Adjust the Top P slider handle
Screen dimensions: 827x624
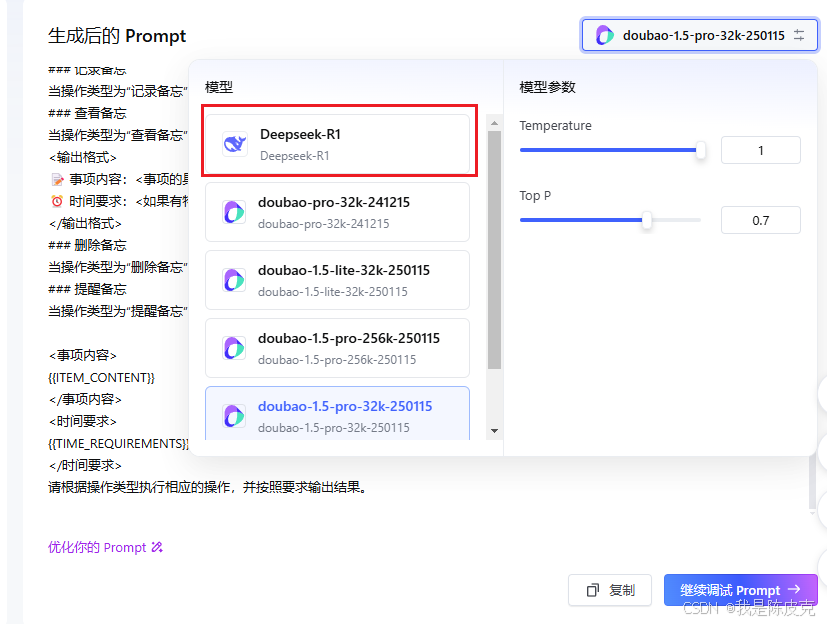tap(647, 220)
